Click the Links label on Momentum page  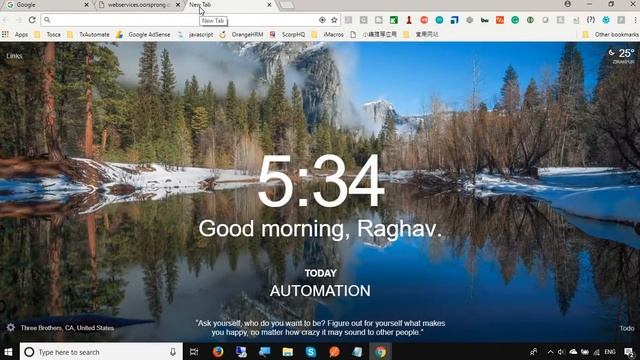(14, 56)
